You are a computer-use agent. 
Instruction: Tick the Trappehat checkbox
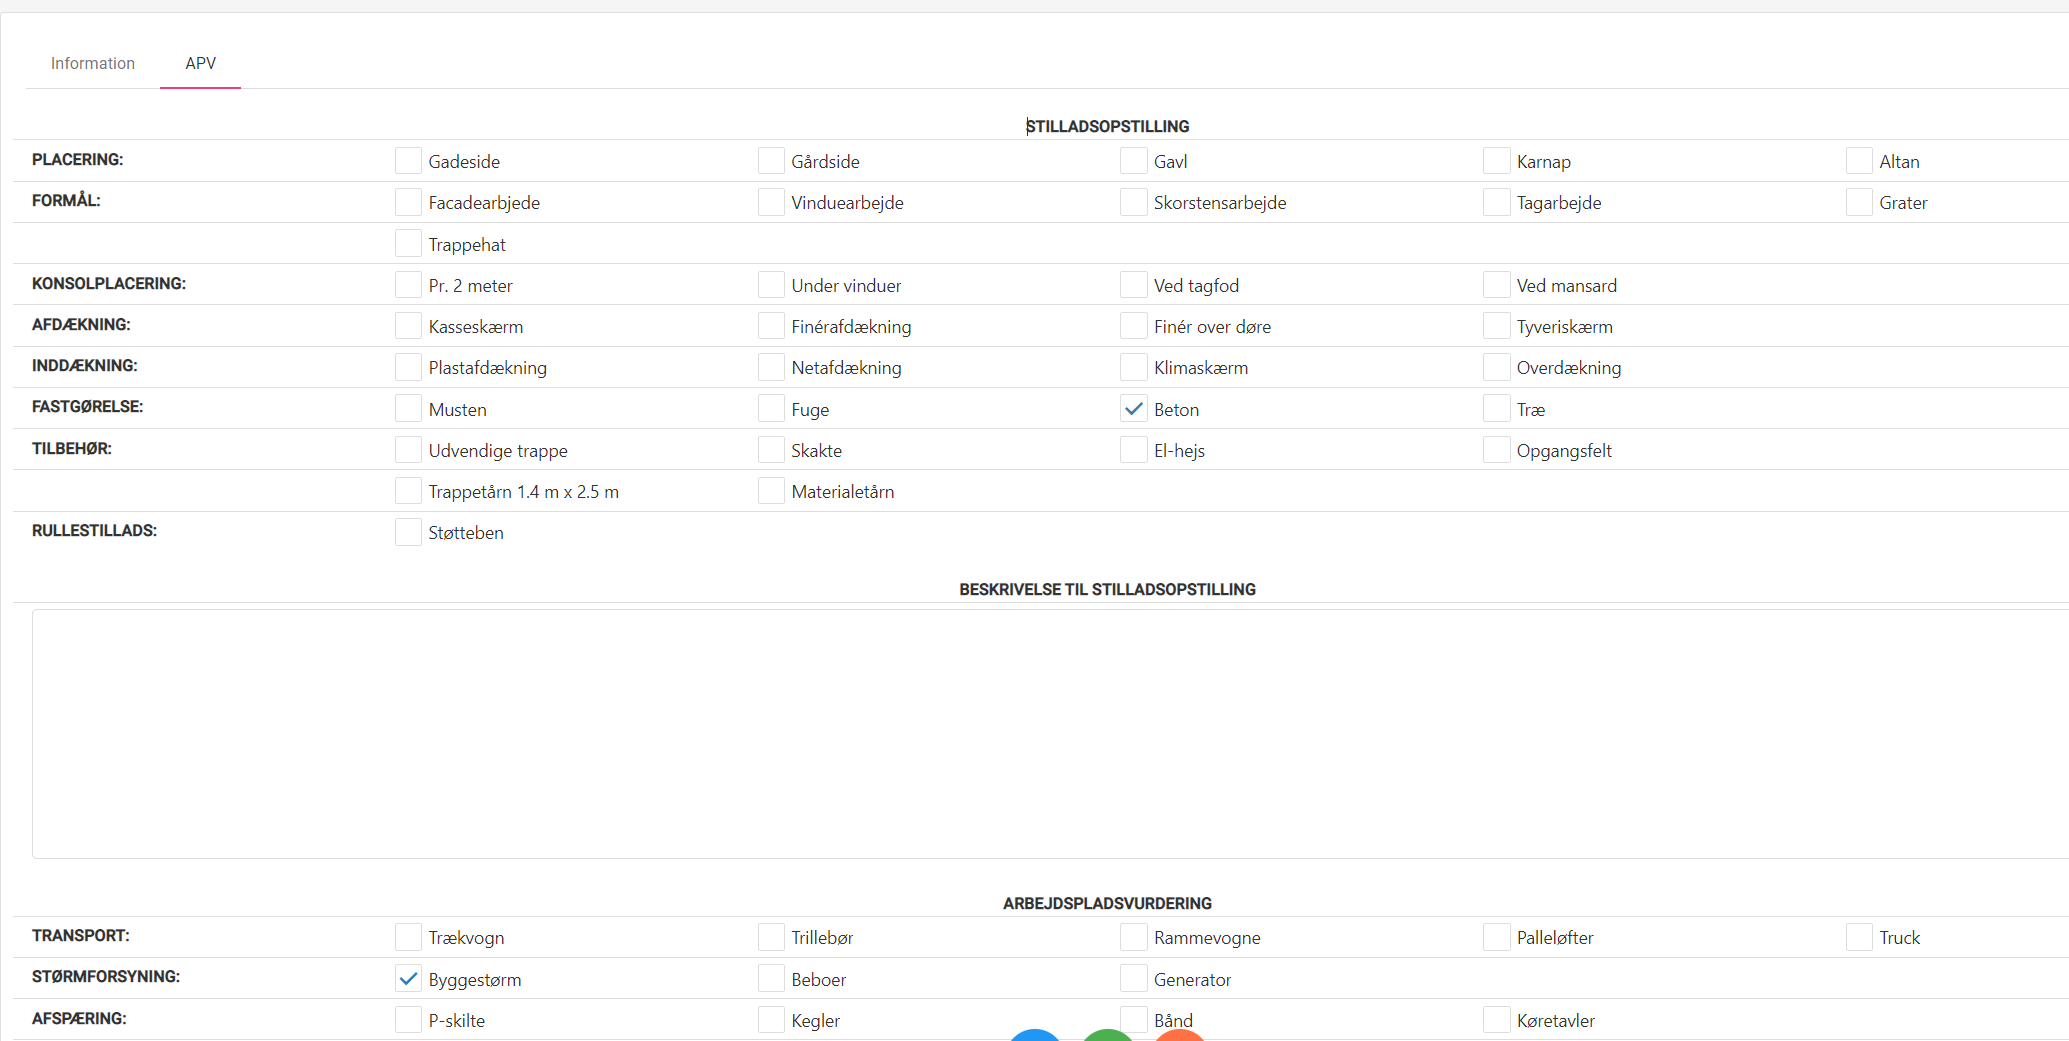click(408, 244)
